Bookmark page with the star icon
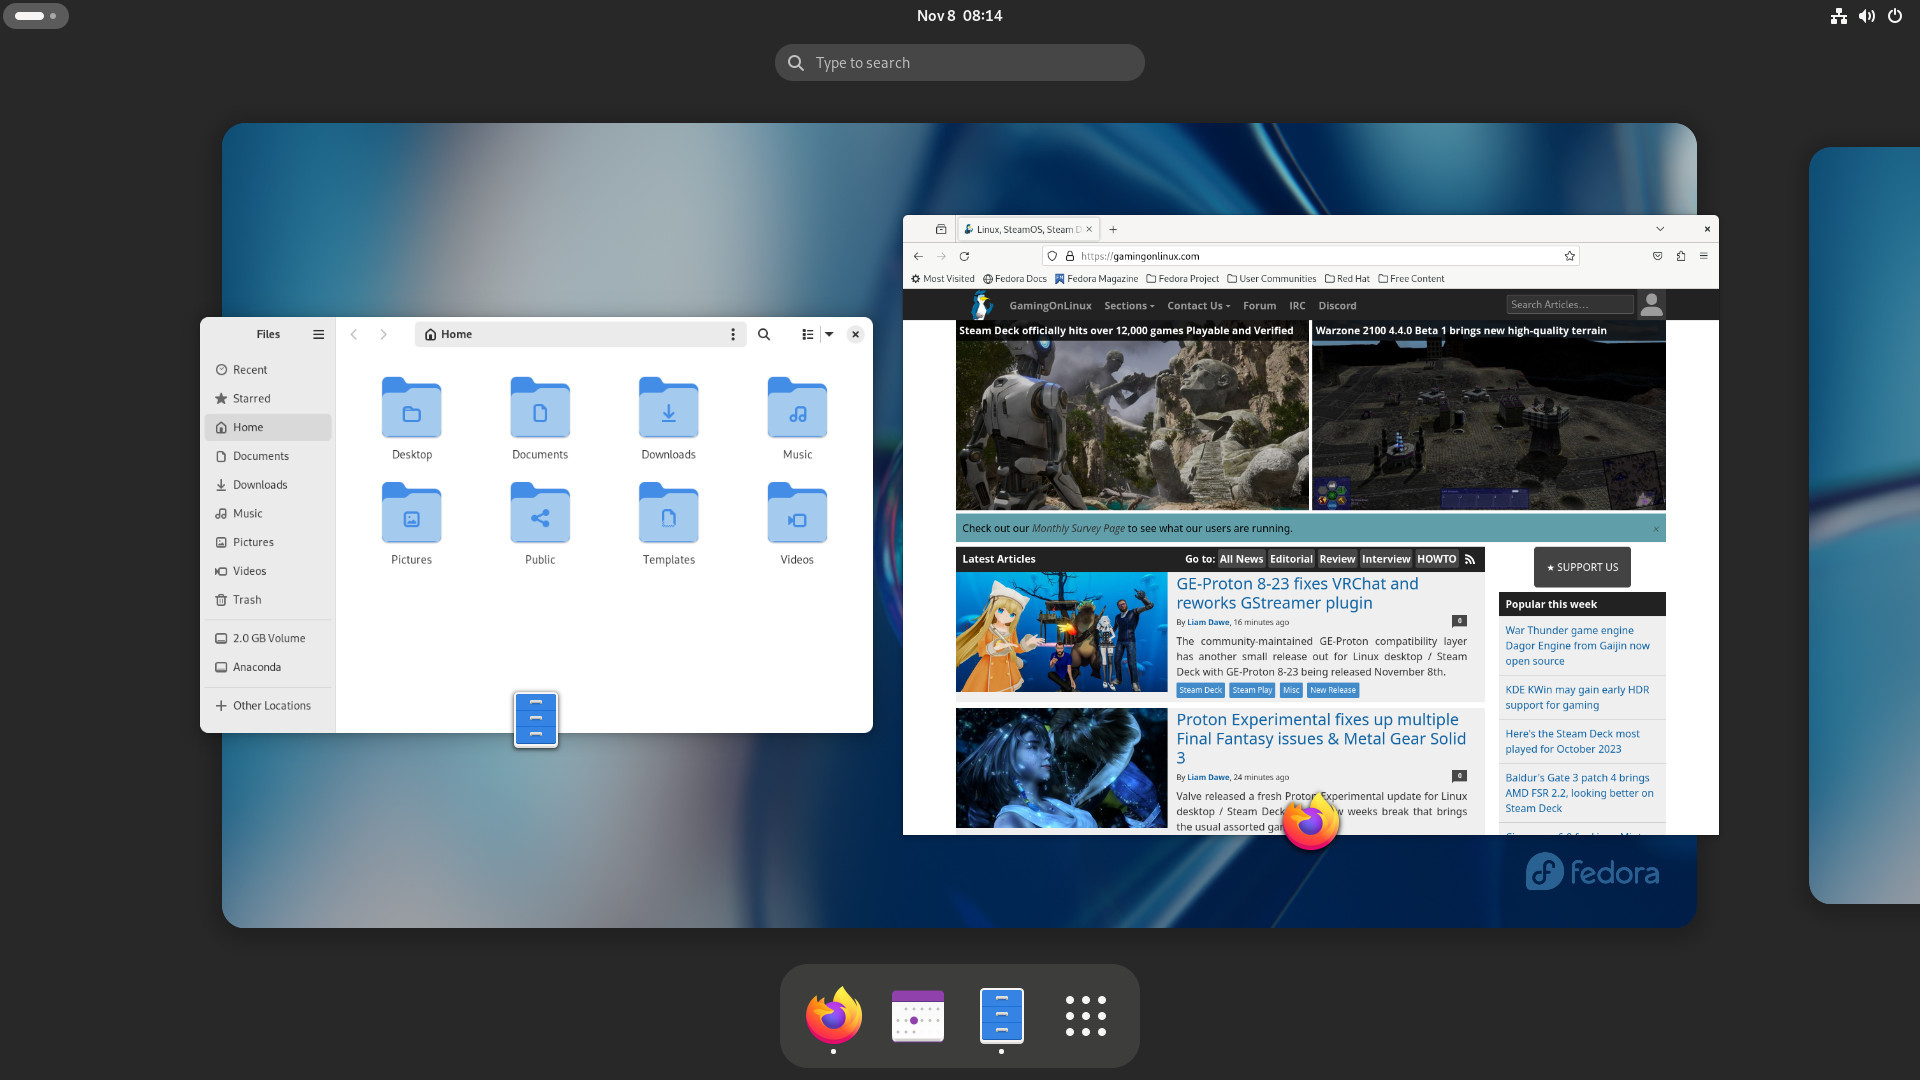The height and width of the screenshot is (1080, 1920). coord(1570,256)
